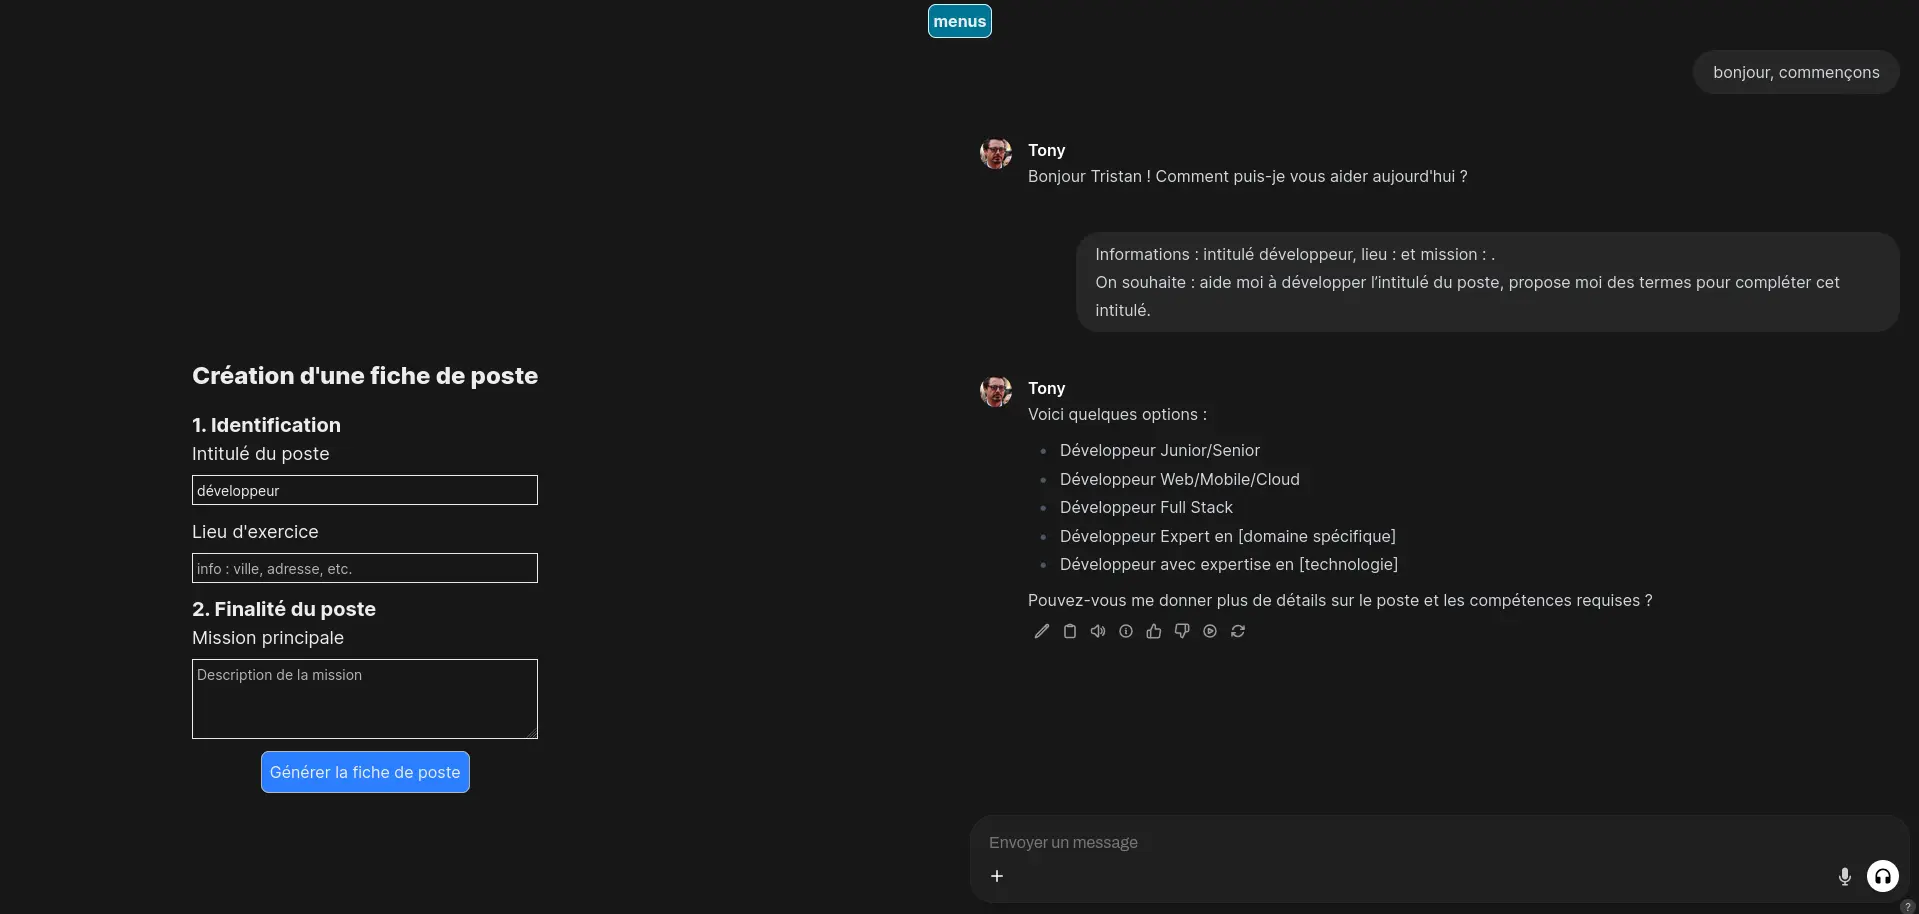Image resolution: width=1919 pixels, height=914 pixels.
Task: Rate the response with thumbs up
Action: (x=1153, y=631)
